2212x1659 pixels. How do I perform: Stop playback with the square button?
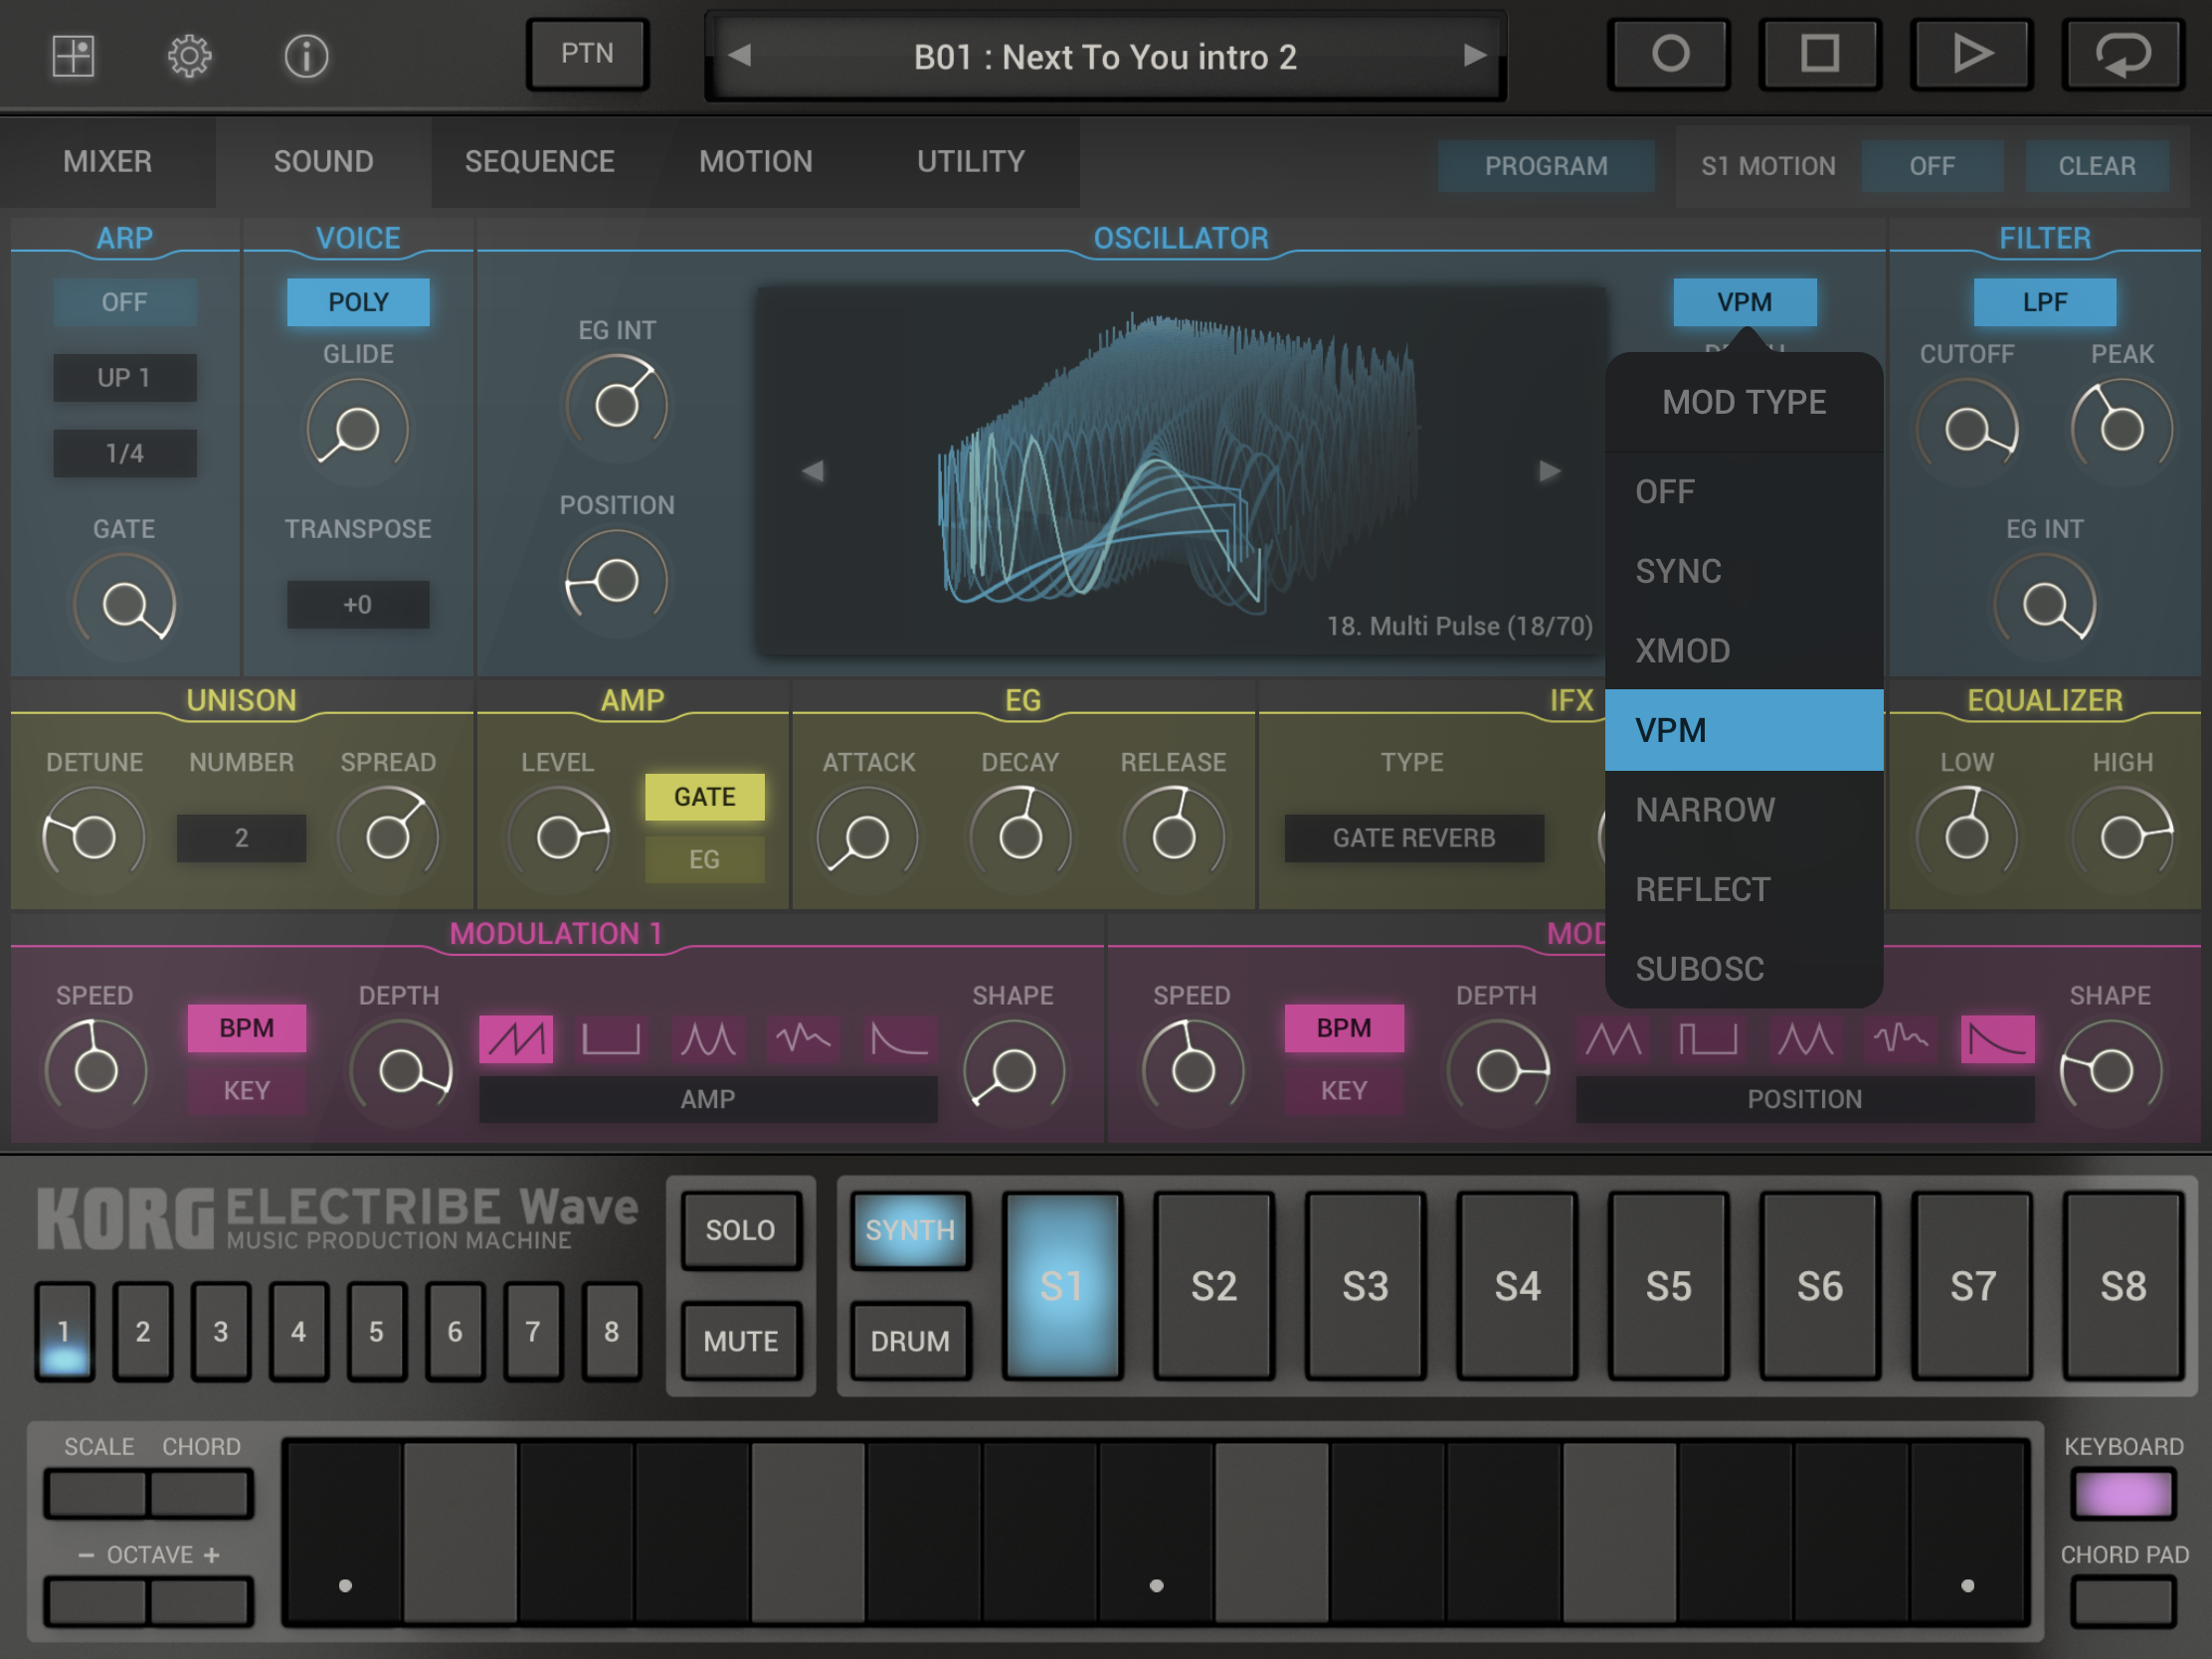(1820, 54)
